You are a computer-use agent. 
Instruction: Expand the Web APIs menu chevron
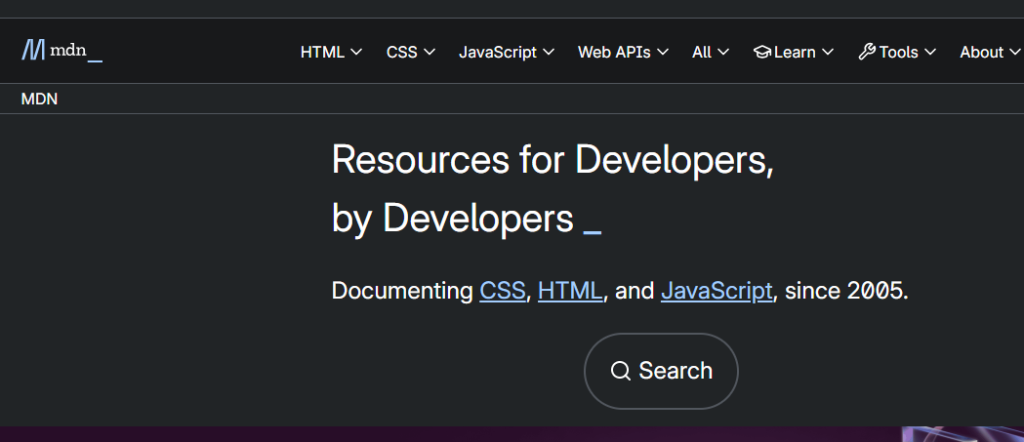662,52
